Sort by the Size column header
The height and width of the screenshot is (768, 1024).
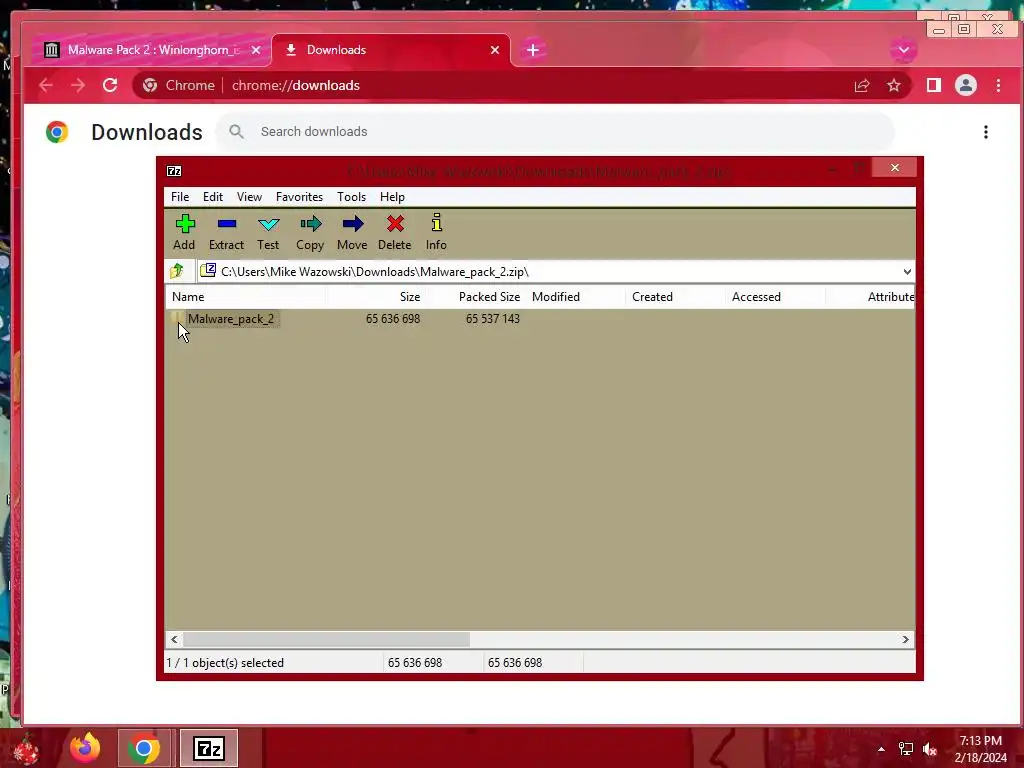tap(375, 296)
